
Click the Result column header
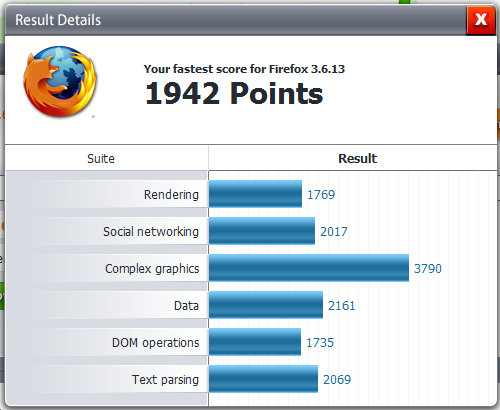[357, 158]
